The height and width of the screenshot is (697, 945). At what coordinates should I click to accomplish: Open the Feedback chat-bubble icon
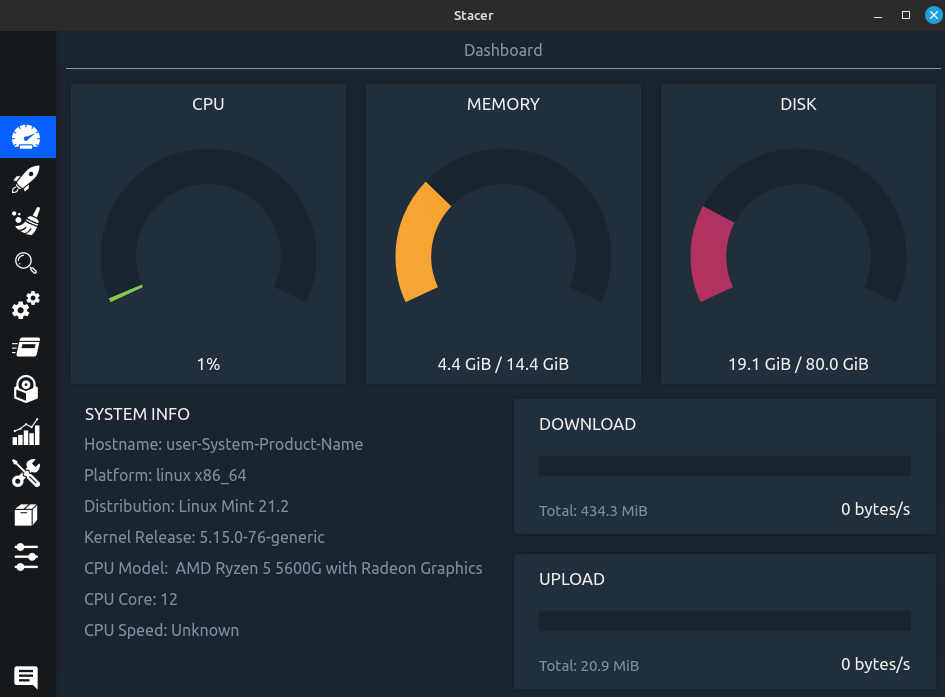(x=26, y=677)
